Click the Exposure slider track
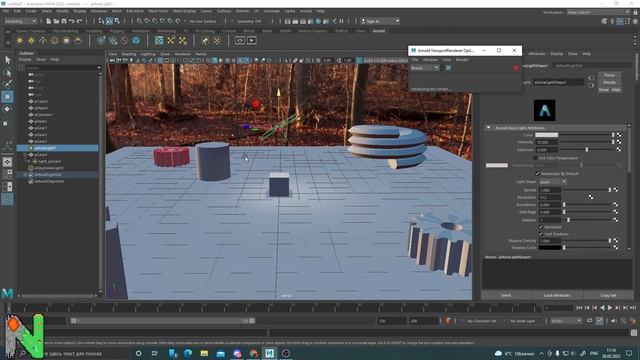Viewport: 640px width, 360px height. [587, 150]
